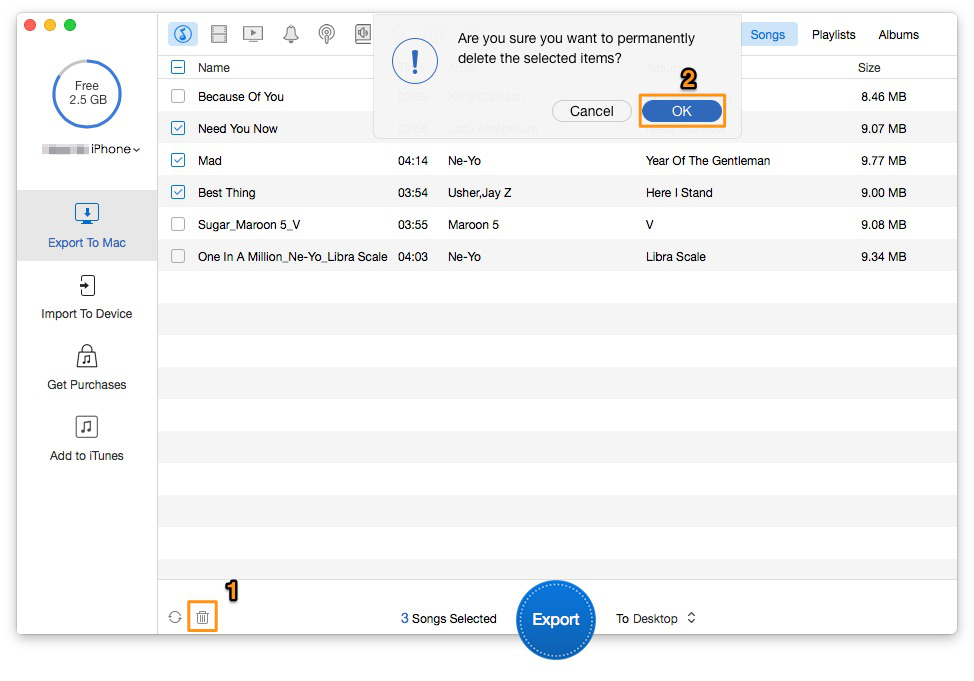The width and height of the screenshot is (974, 681).
Task: Select the song title 'Sugar_Maroon 5_V'
Action: pyautogui.click(x=249, y=225)
